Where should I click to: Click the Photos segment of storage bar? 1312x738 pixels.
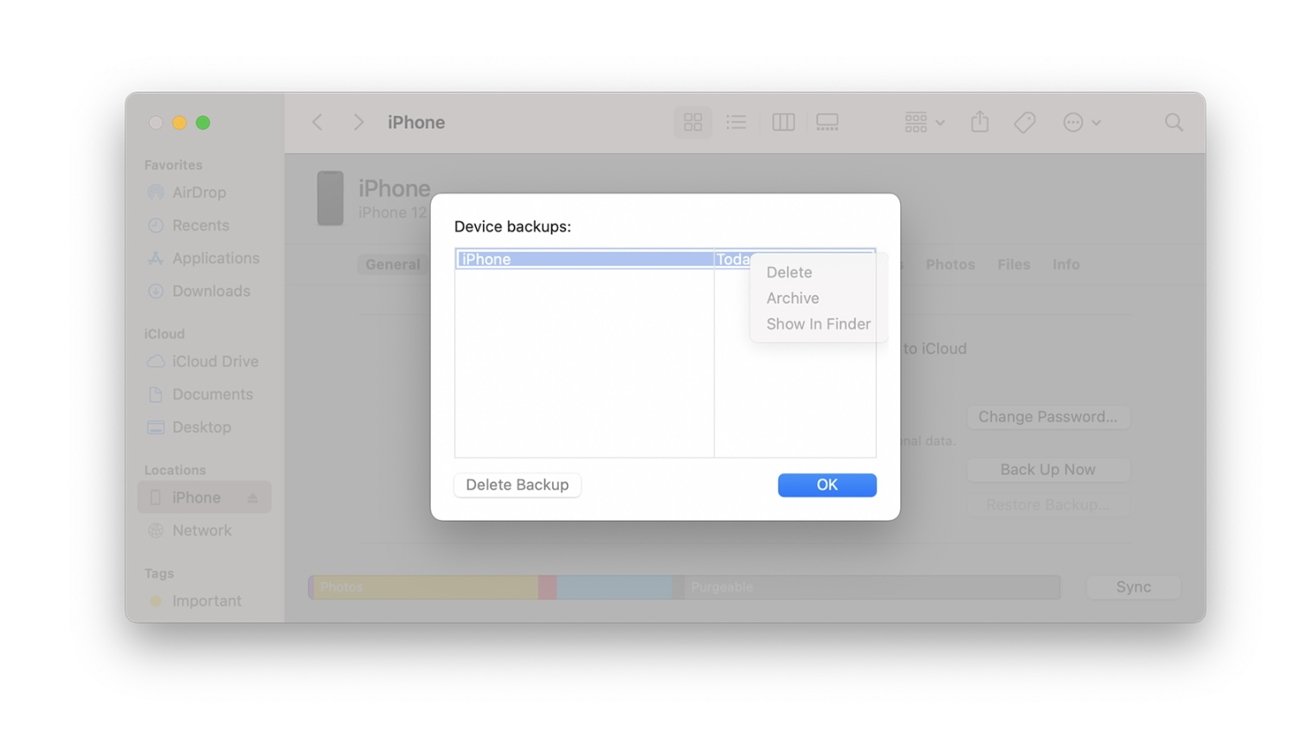(427, 587)
